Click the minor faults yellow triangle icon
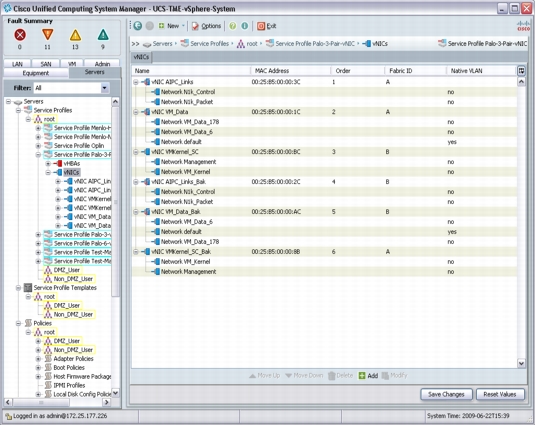Viewport: 536px width, 427px height. coord(75,35)
